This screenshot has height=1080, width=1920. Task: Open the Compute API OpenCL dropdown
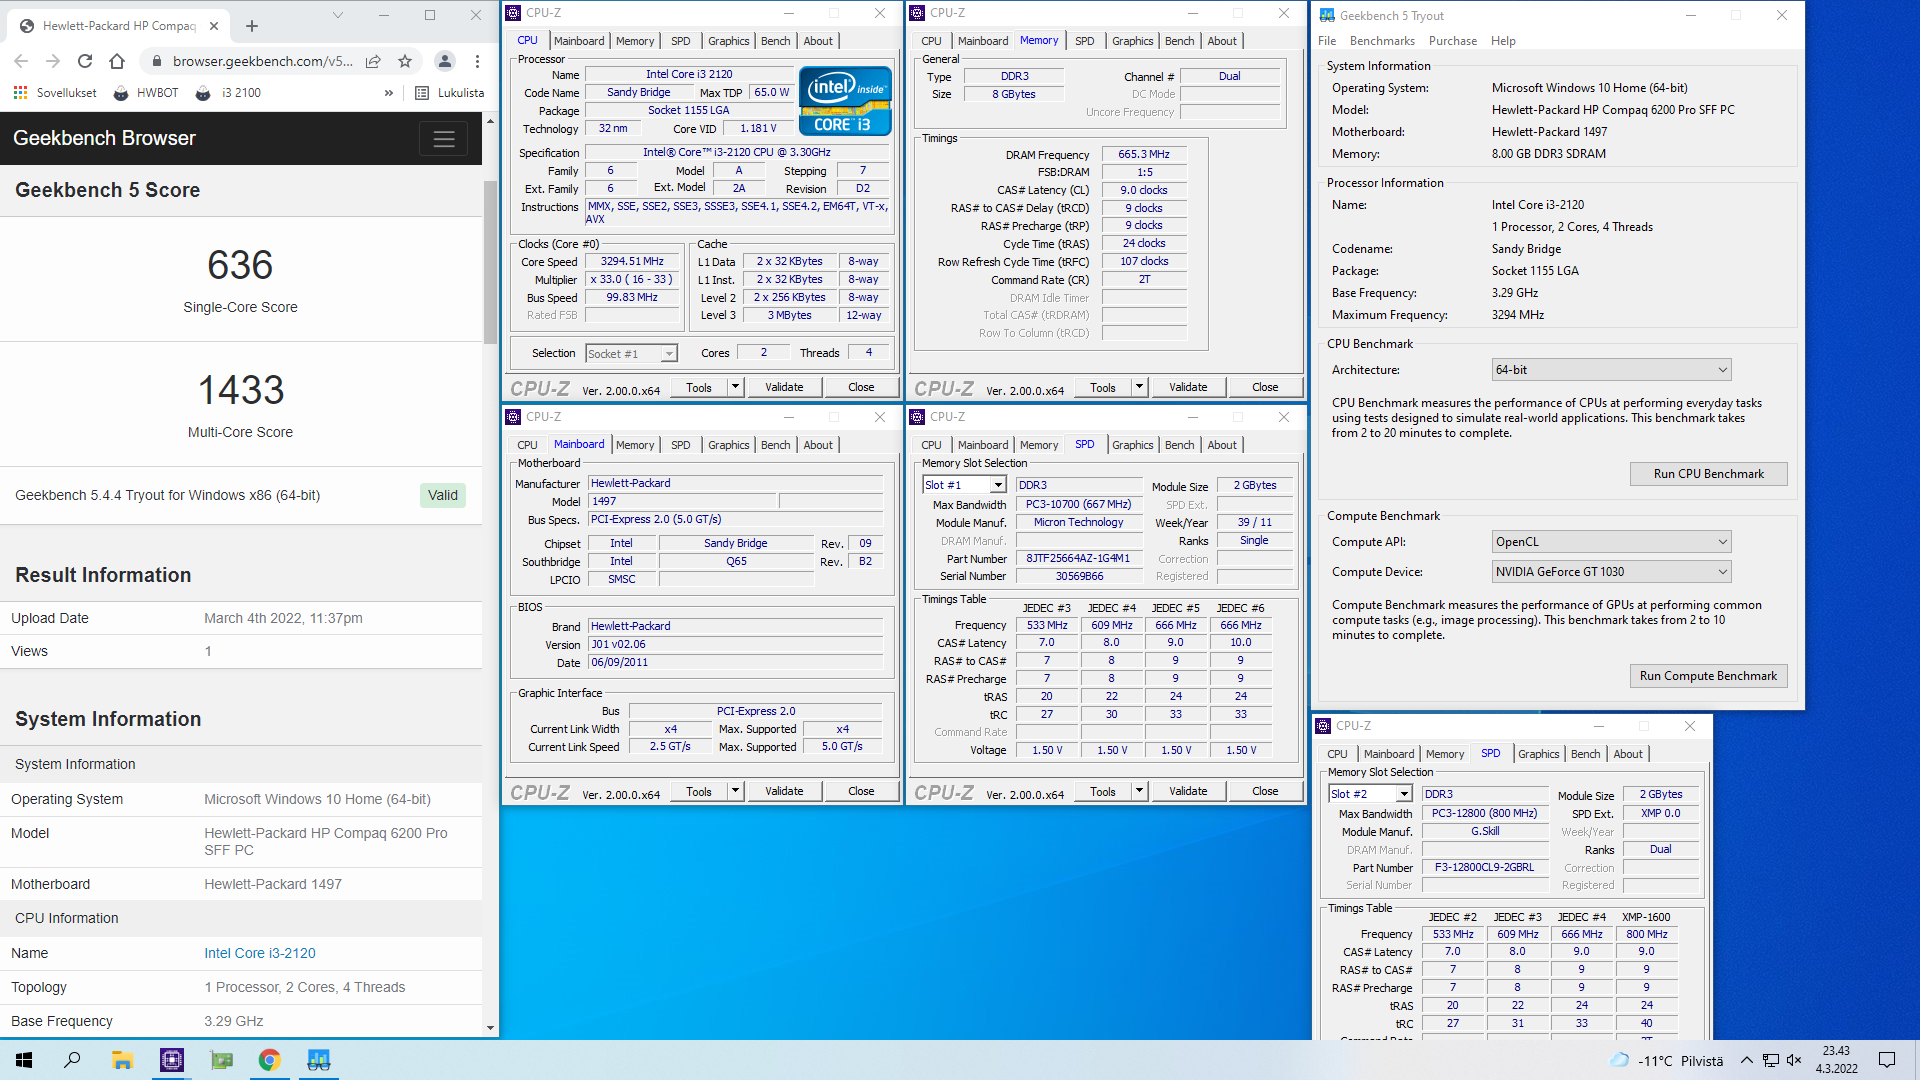[1611, 542]
